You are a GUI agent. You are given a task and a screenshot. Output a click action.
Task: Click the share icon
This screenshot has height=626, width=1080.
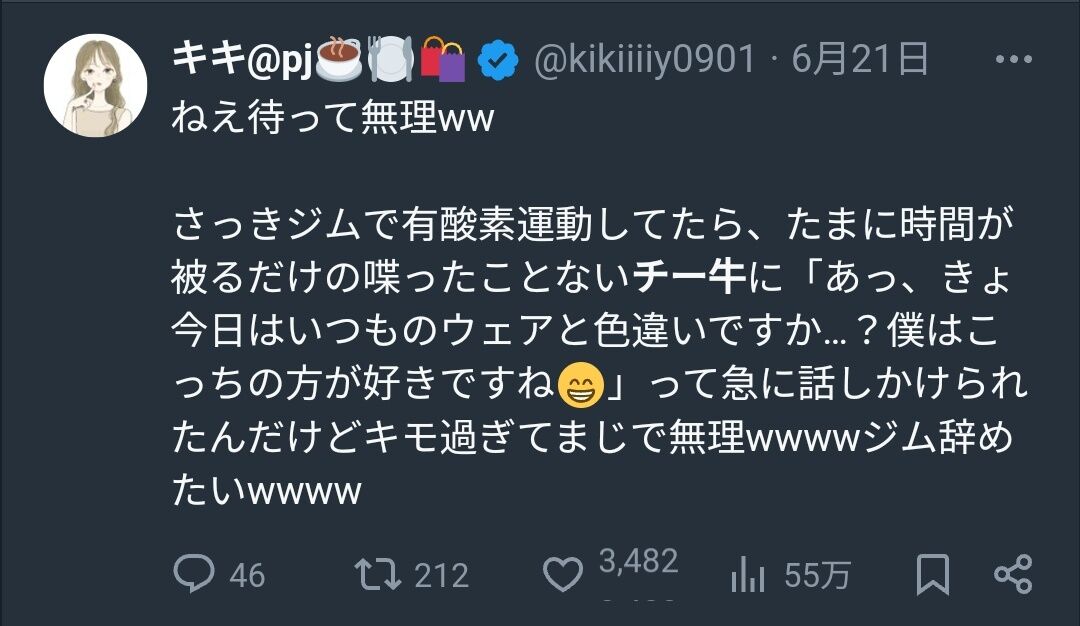tap(1013, 574)
